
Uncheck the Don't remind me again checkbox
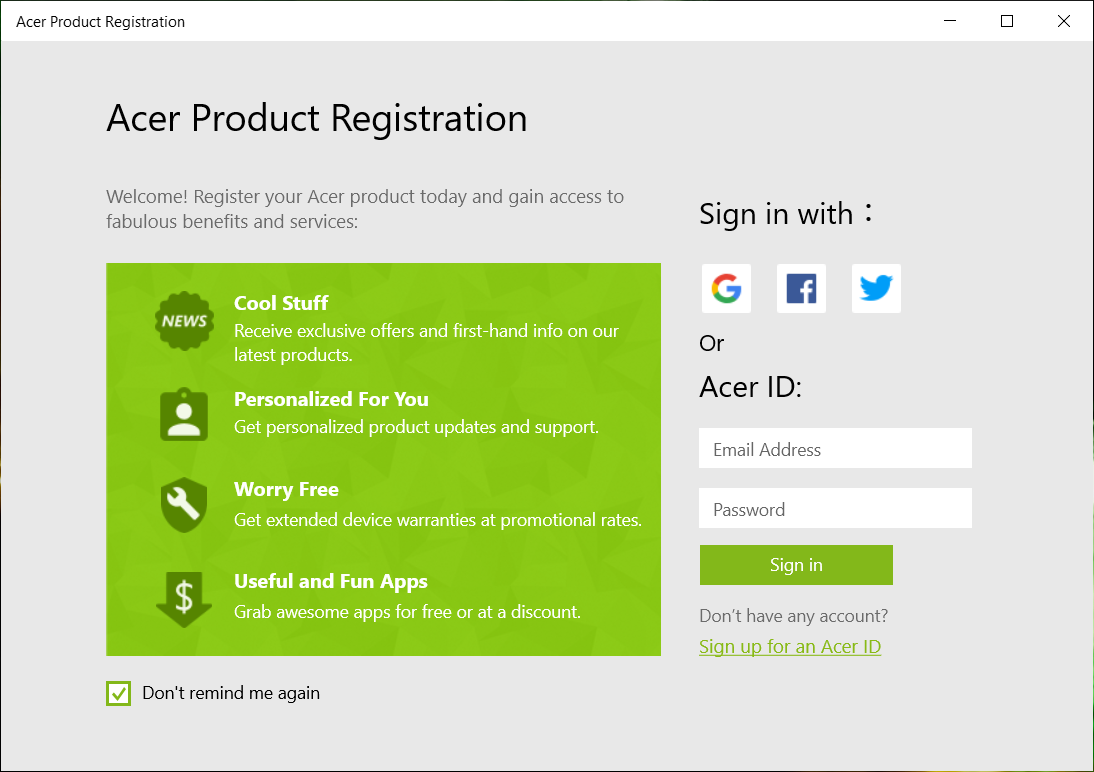[x=119, y=693]
